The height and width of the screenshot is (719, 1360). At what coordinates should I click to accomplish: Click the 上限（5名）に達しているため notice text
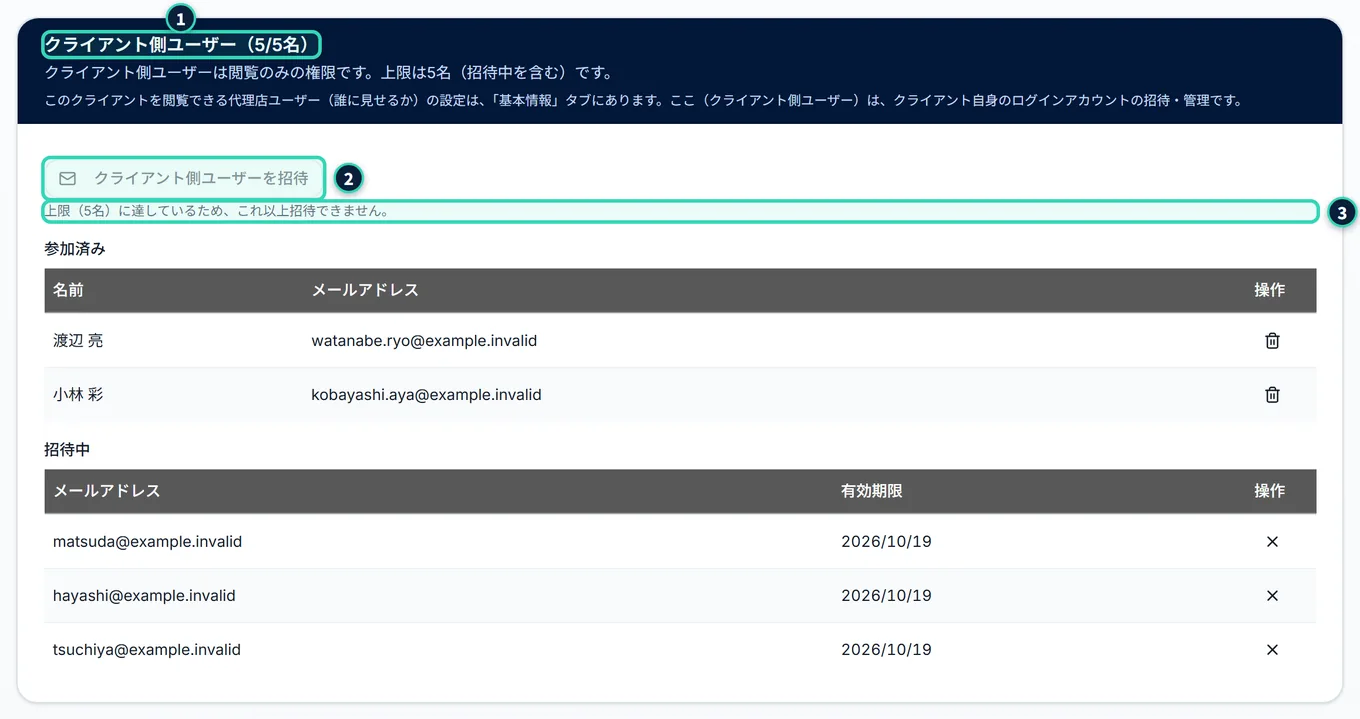217,211
